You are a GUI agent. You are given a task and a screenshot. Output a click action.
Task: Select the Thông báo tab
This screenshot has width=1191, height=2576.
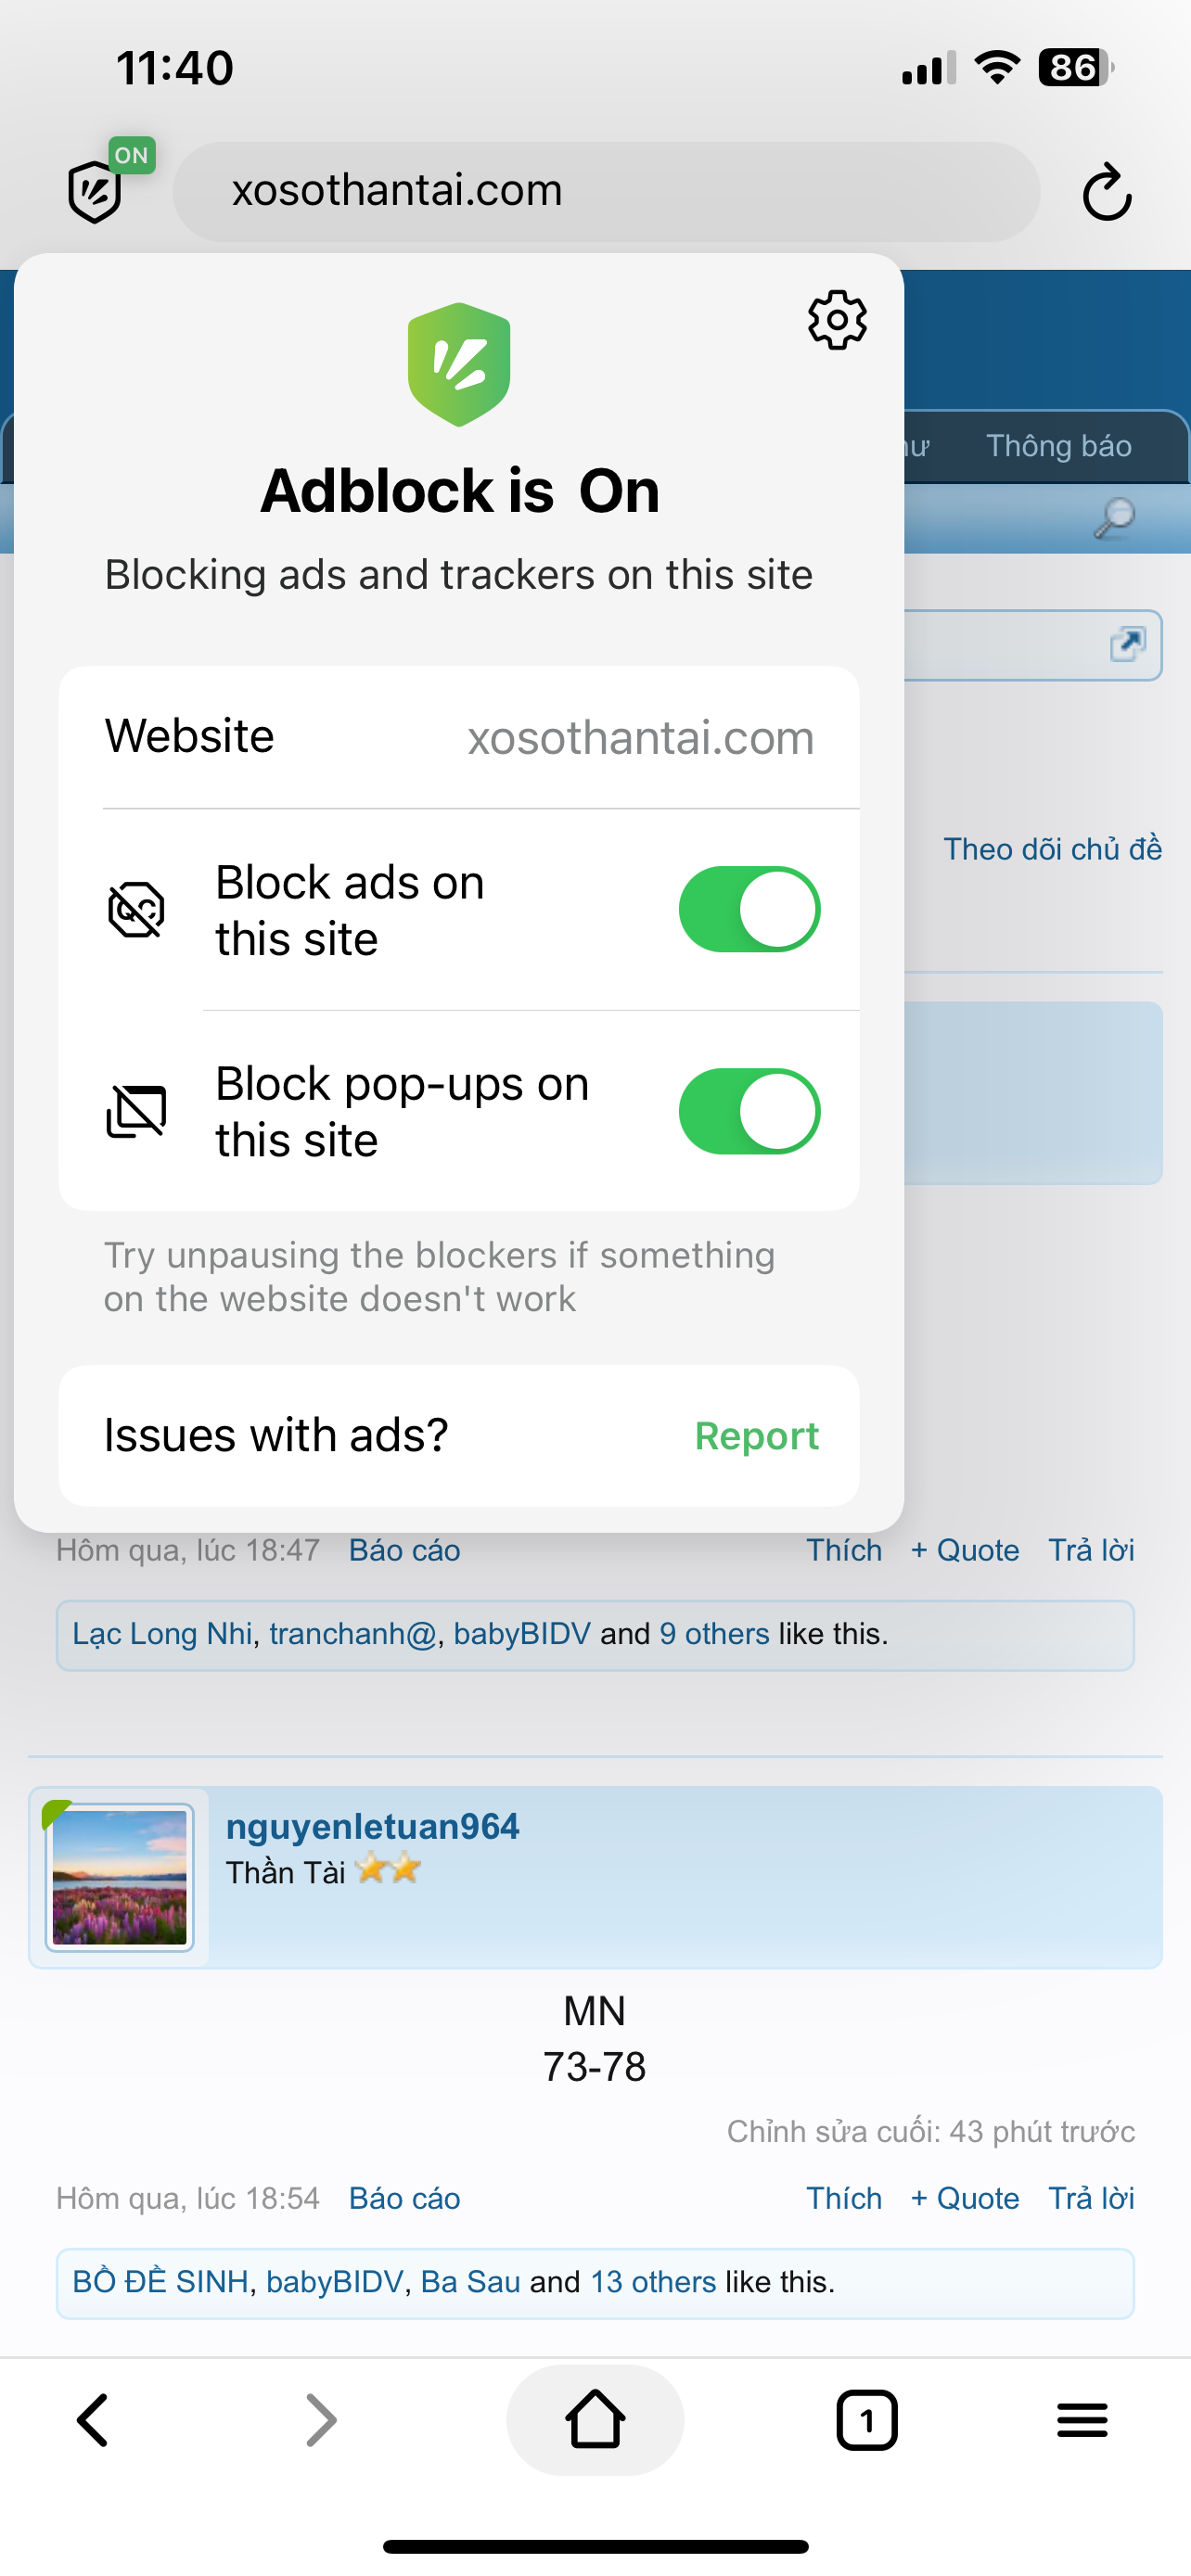coord(1059,446)
